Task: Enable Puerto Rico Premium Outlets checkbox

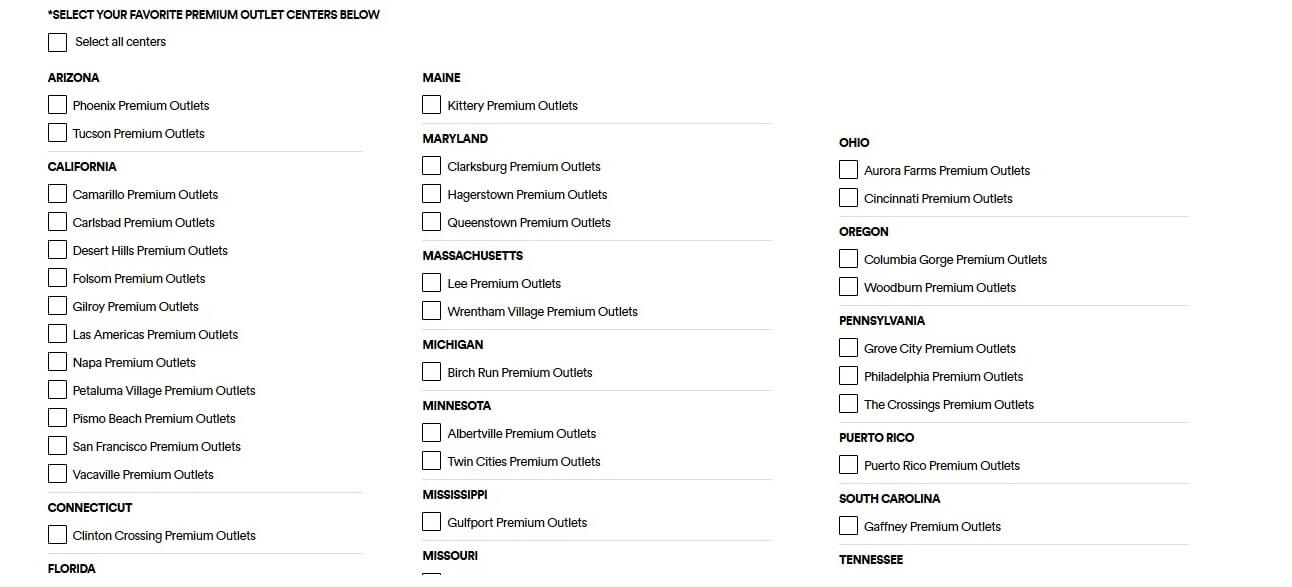Action: 848,465
